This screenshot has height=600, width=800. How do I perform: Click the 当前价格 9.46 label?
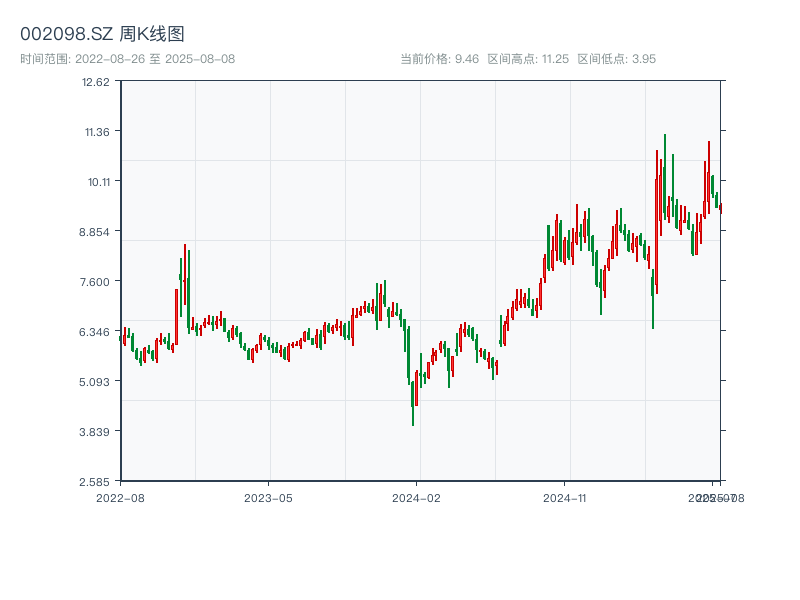[x=439, y=59]
